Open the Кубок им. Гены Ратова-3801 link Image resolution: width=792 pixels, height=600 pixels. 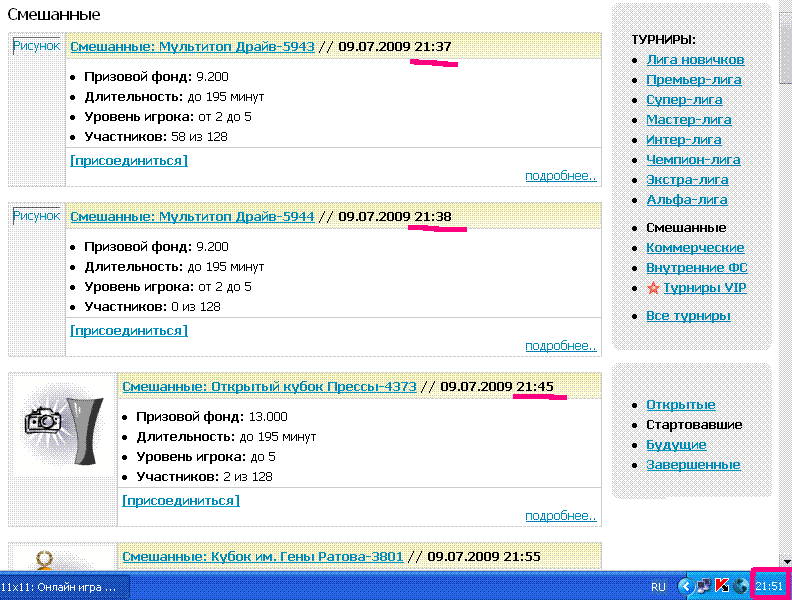pyautogui.click(x=262, y=556)
